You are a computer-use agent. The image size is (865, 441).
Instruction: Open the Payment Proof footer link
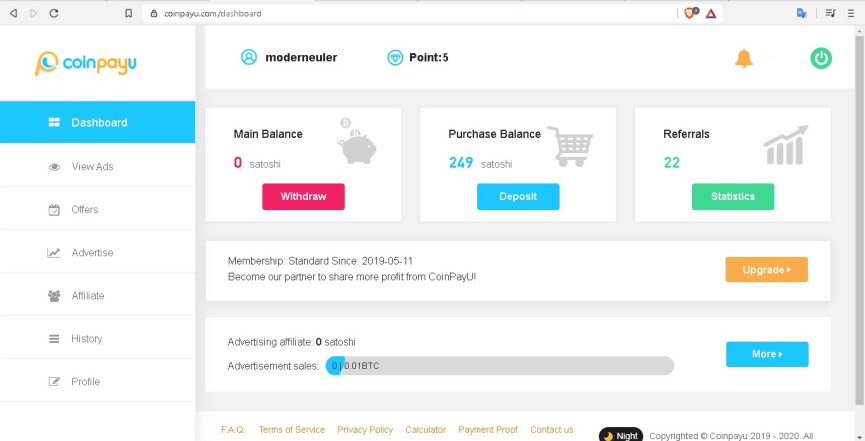coord(488,429)
